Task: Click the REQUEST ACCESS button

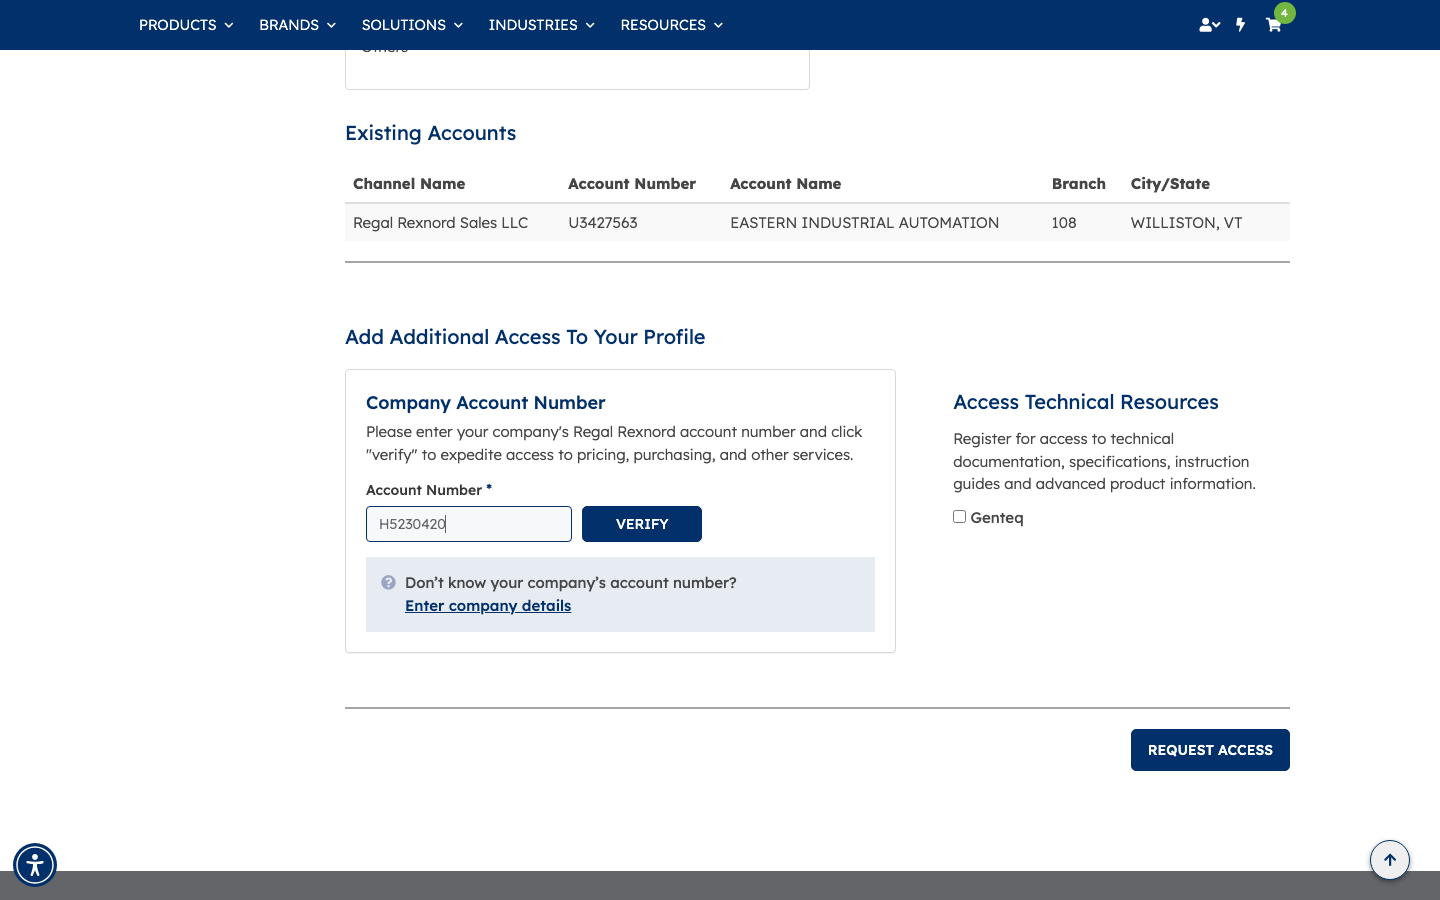Action: click(x=1210, y=750)
